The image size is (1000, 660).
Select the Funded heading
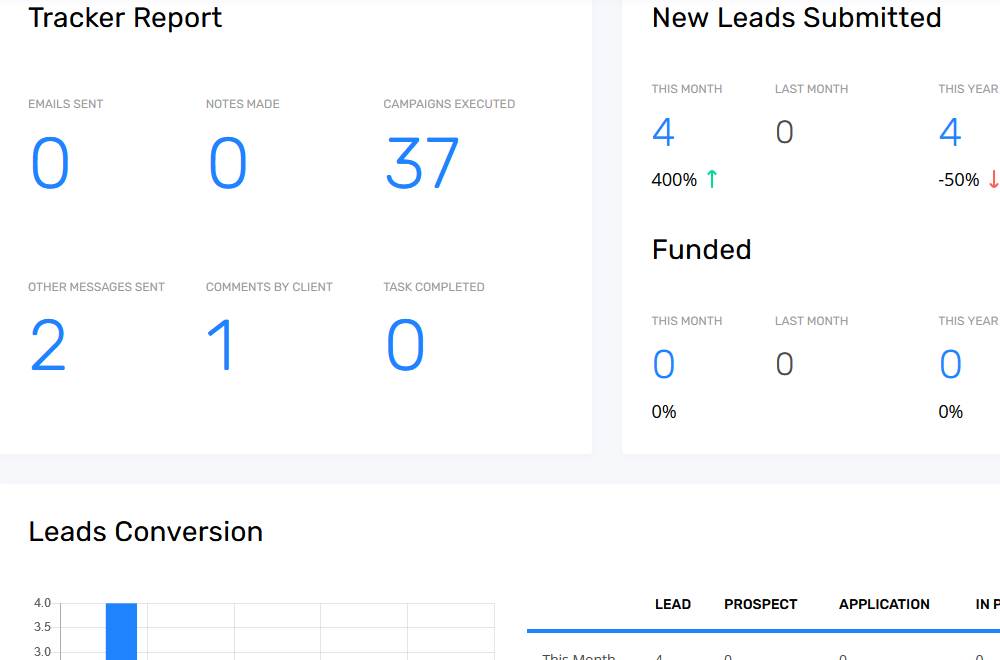702,249
